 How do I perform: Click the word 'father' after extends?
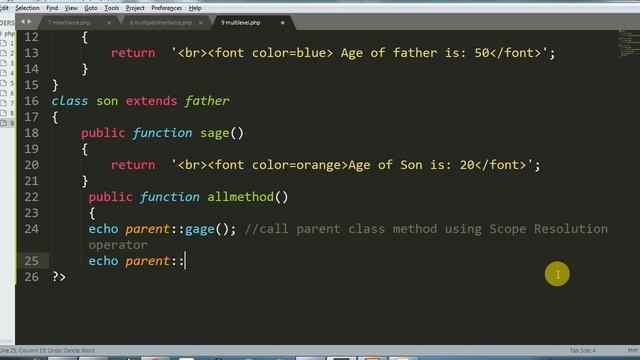pyautogui.click(x=207, y=101)
